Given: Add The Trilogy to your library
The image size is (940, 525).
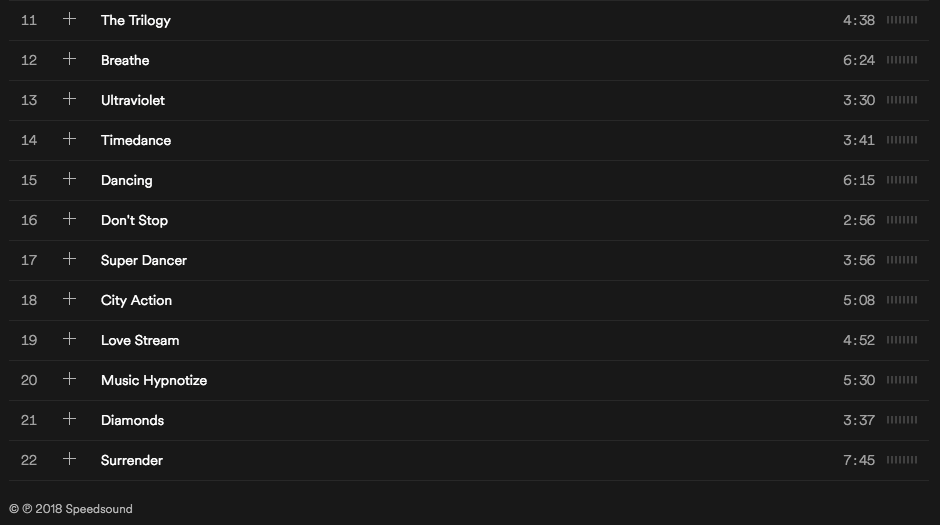Looking at the screenshot, I should [70, 19].
